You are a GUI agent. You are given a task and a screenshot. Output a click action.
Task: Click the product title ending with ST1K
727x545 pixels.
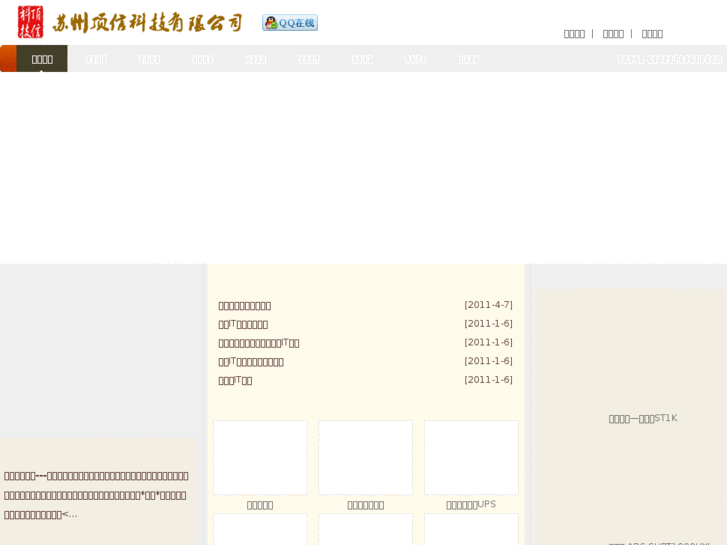pos(643,418)
